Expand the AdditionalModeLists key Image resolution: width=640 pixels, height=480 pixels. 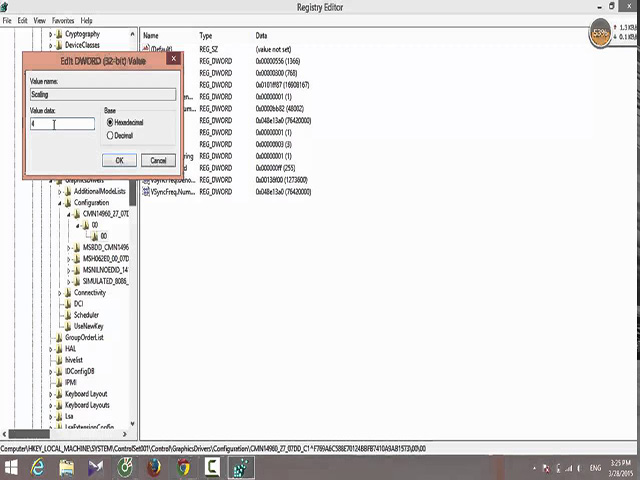click(60, 191)
